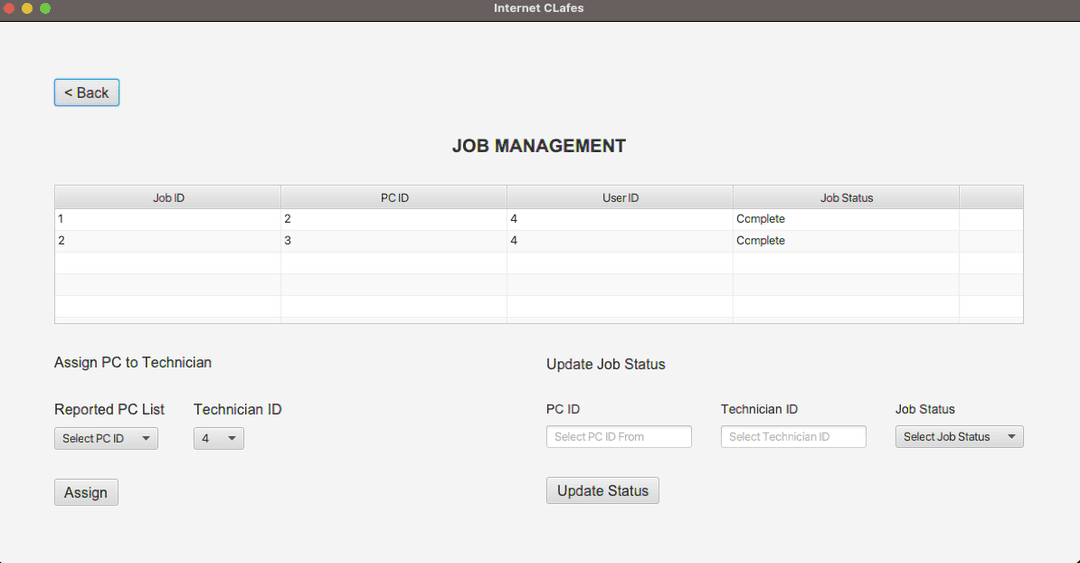
Task: Select the second table row's Job ID cell
Action: pyautogui.click(x=168, y=241)
